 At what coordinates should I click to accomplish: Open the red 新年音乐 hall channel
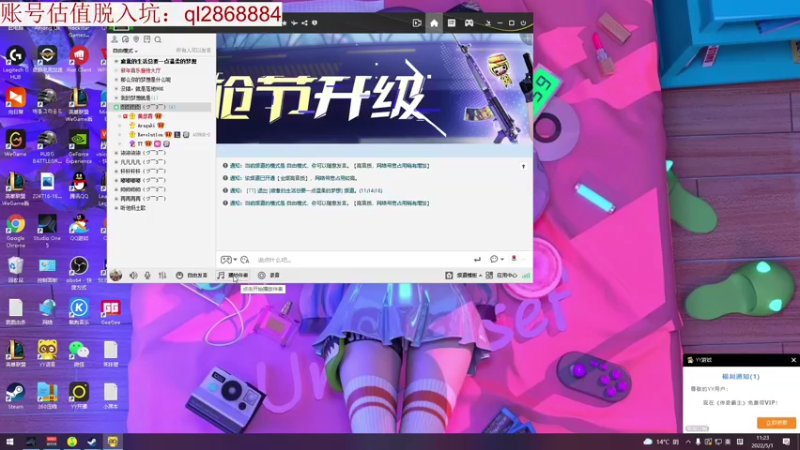click(140, 70)
